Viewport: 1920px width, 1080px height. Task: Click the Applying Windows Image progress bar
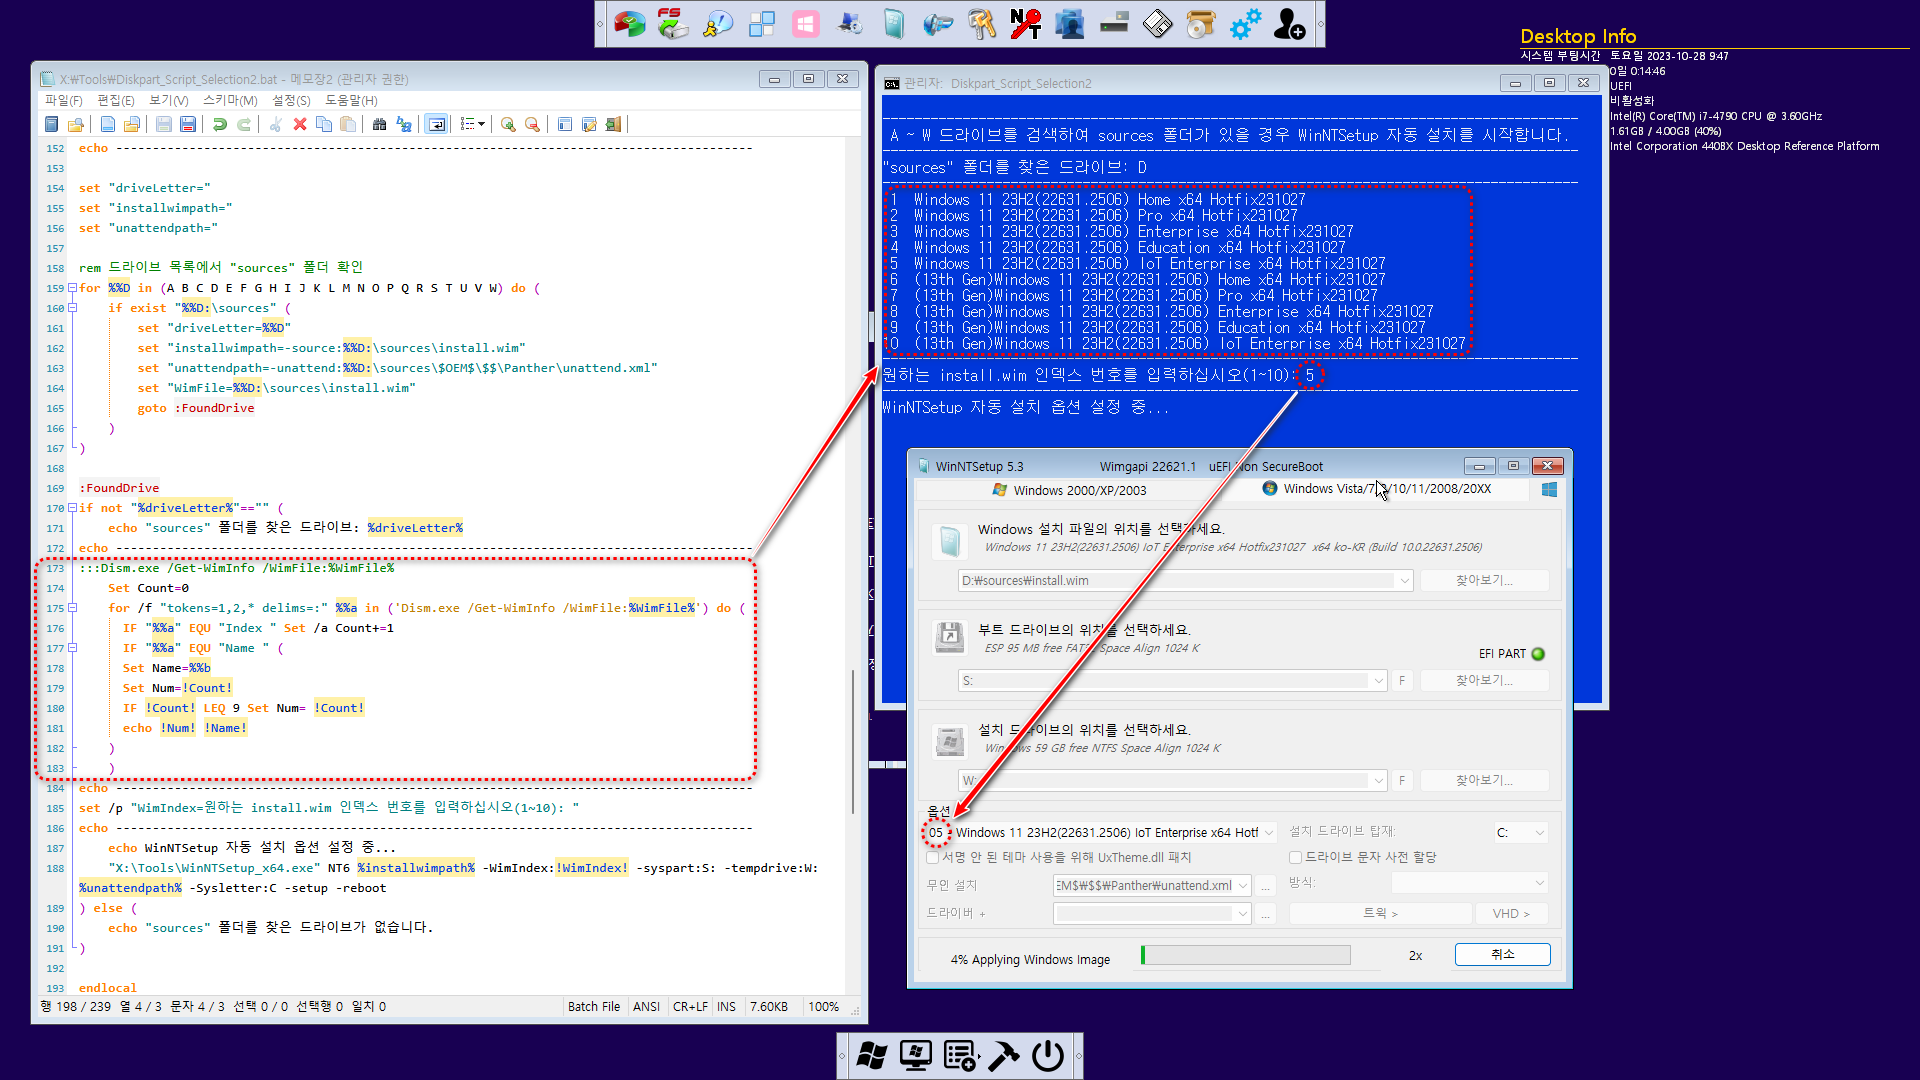click(1245, 956)
